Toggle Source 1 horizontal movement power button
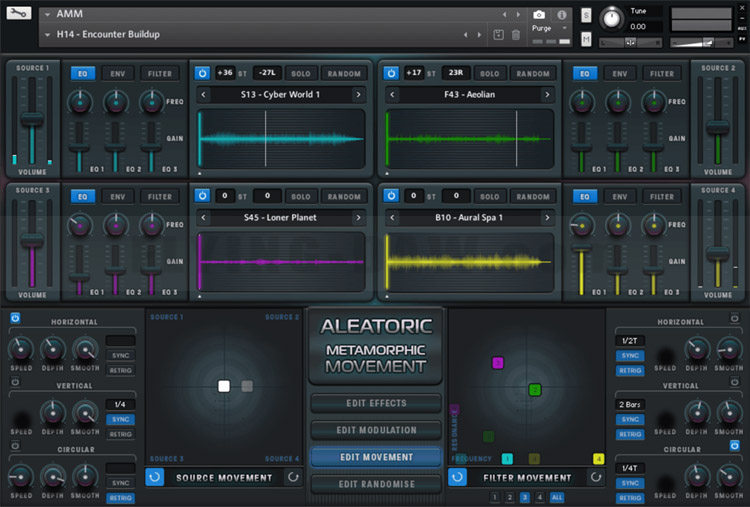This screenshot has width=750, height=507. click(15, 318)
